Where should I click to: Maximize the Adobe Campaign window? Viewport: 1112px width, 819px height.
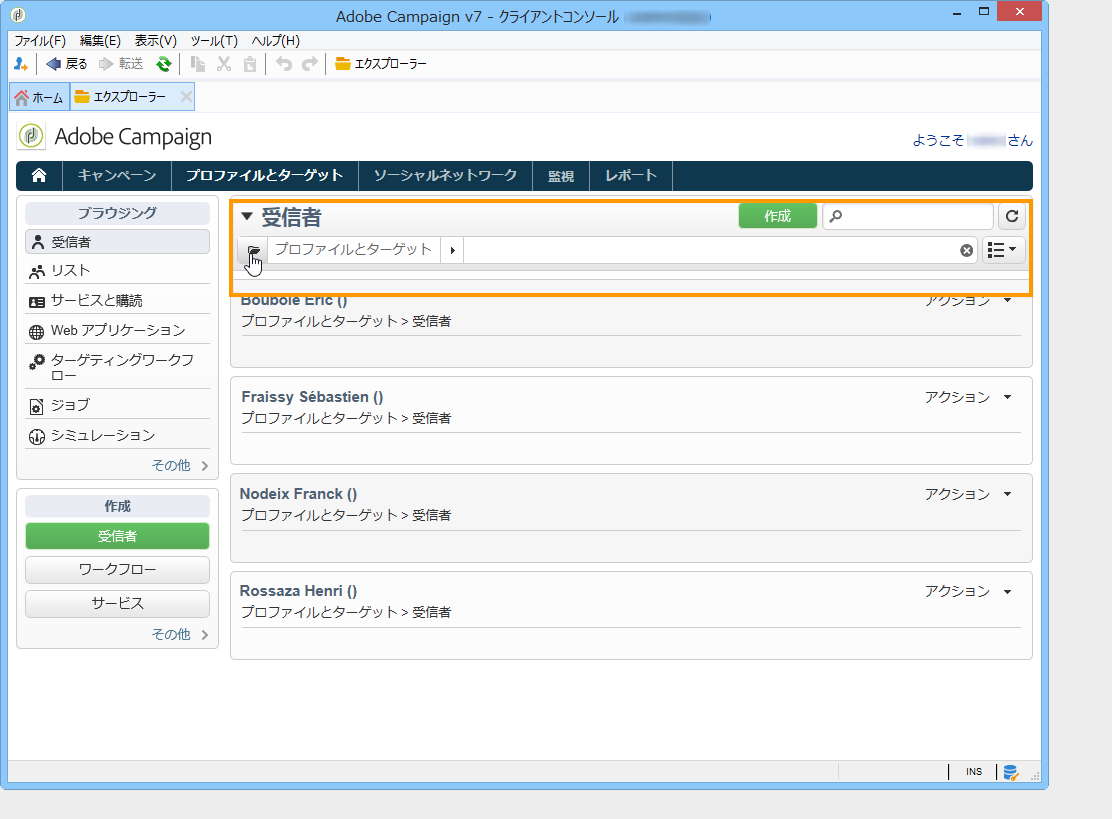pyautogui.click(x=984, y=11)
